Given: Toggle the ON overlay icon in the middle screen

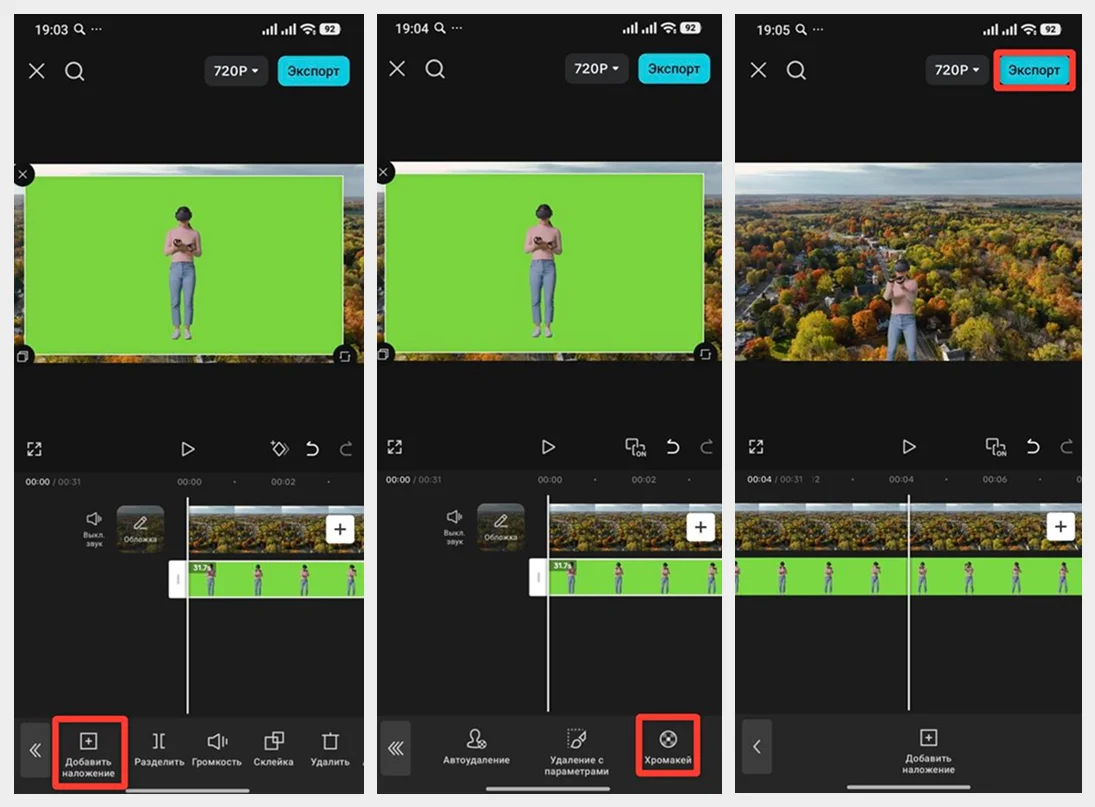Looking at the screenshot, I should (x=635, y=447).
